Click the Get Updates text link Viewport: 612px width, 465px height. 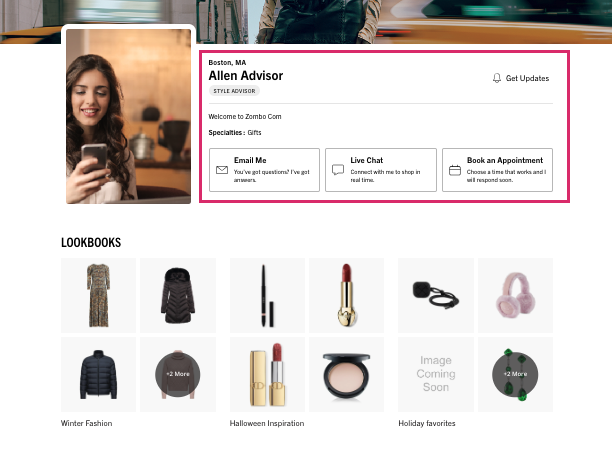pos(527,78)
